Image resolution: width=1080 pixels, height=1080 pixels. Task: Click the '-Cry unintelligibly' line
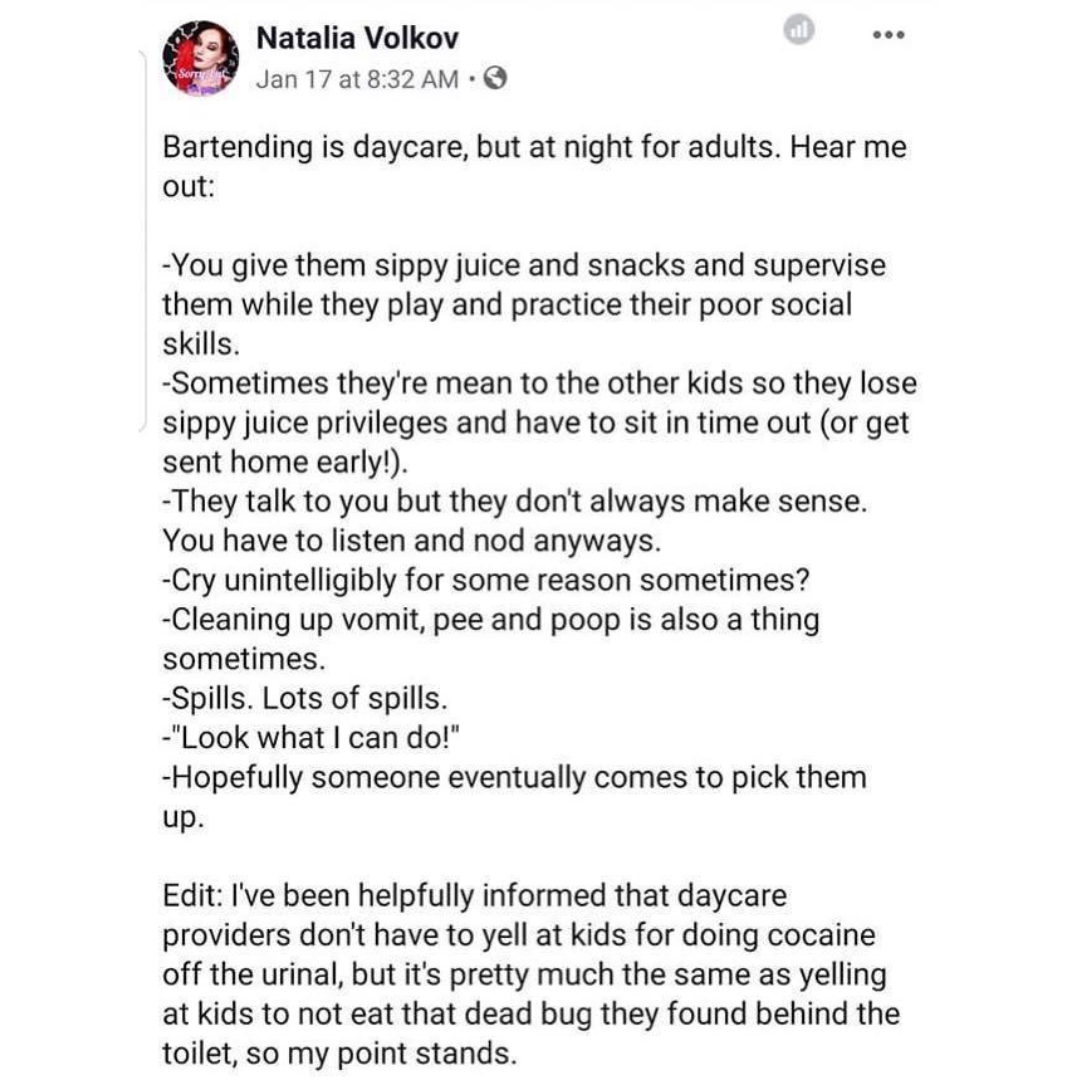point(486,580)
